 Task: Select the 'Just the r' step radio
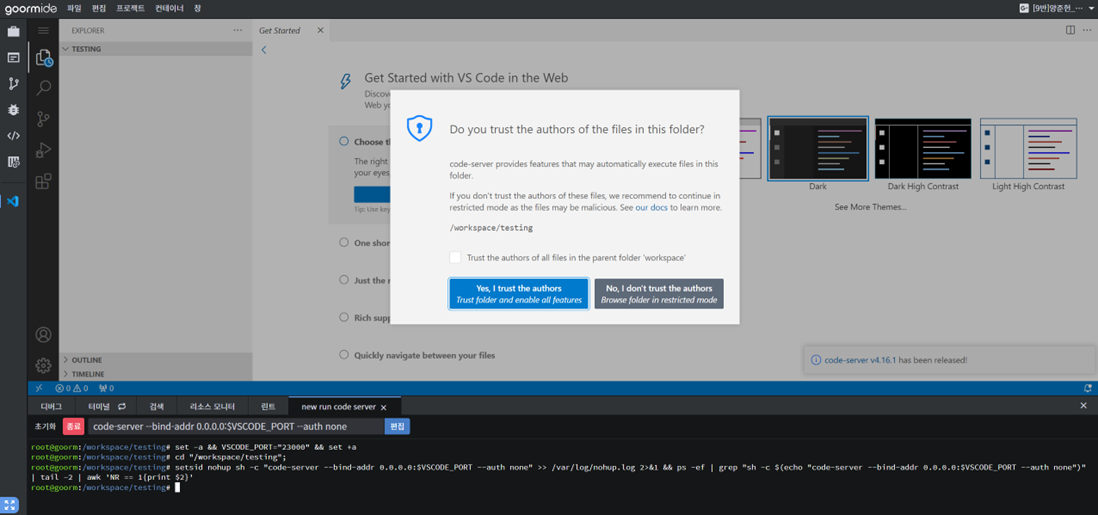click(344, 280)
